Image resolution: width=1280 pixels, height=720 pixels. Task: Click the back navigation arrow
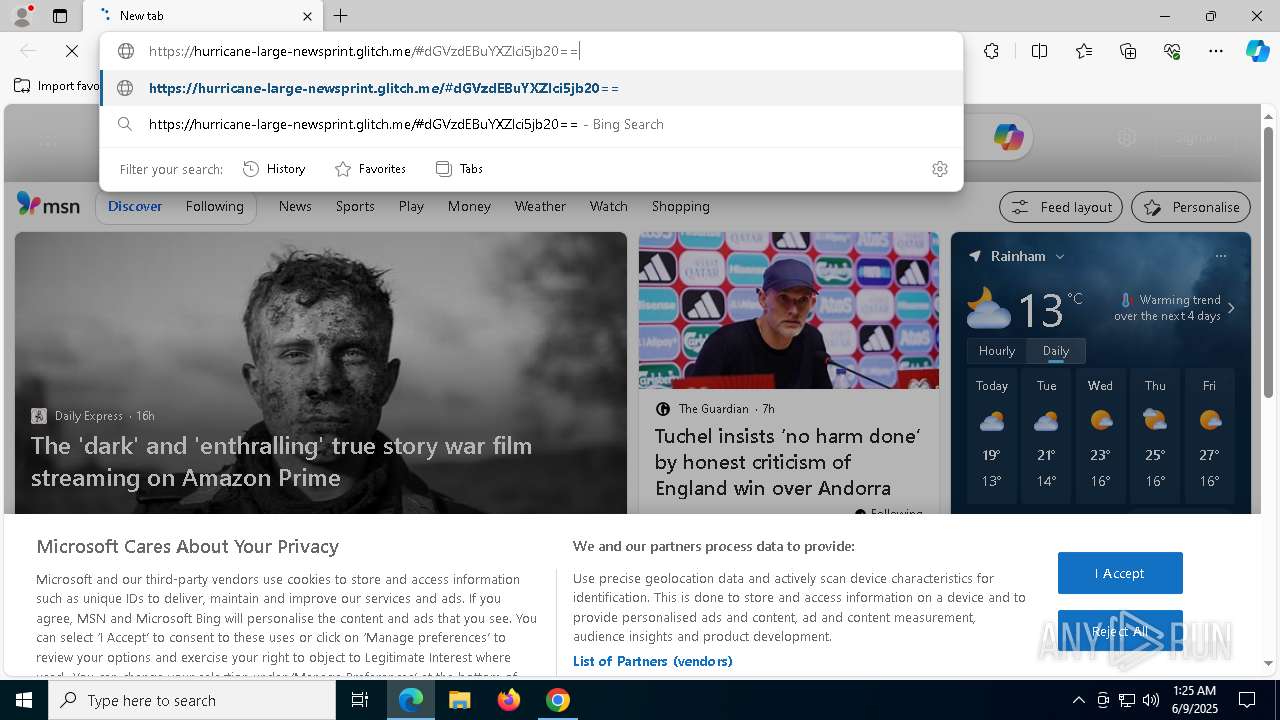click(28, 51)
